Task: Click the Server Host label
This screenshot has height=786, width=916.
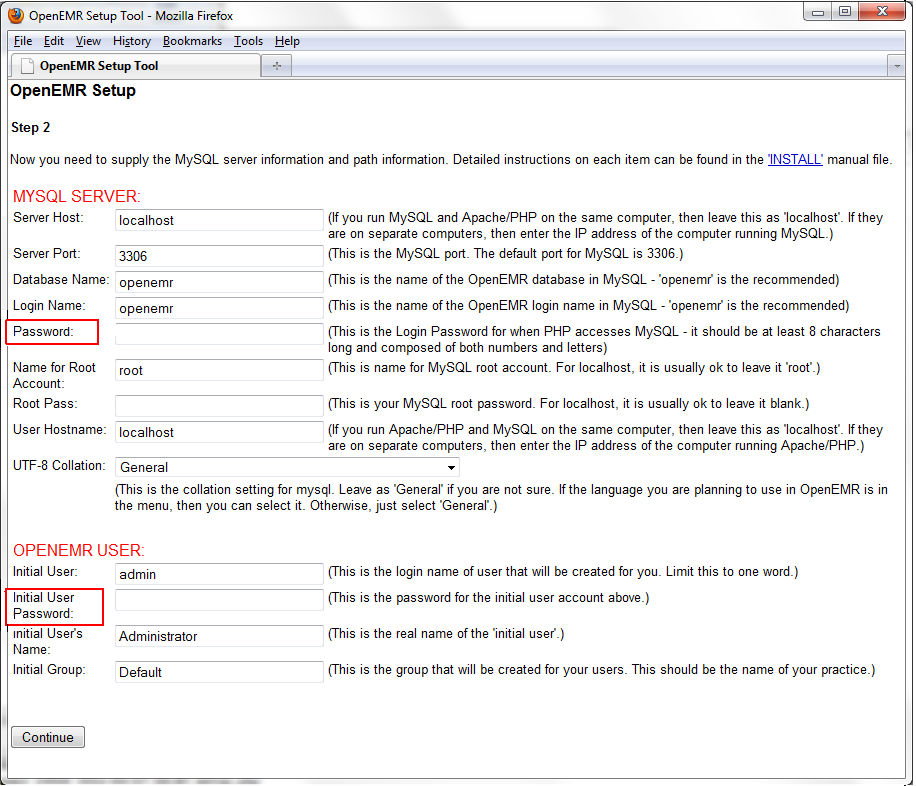Action: click(x=48, y=217)
